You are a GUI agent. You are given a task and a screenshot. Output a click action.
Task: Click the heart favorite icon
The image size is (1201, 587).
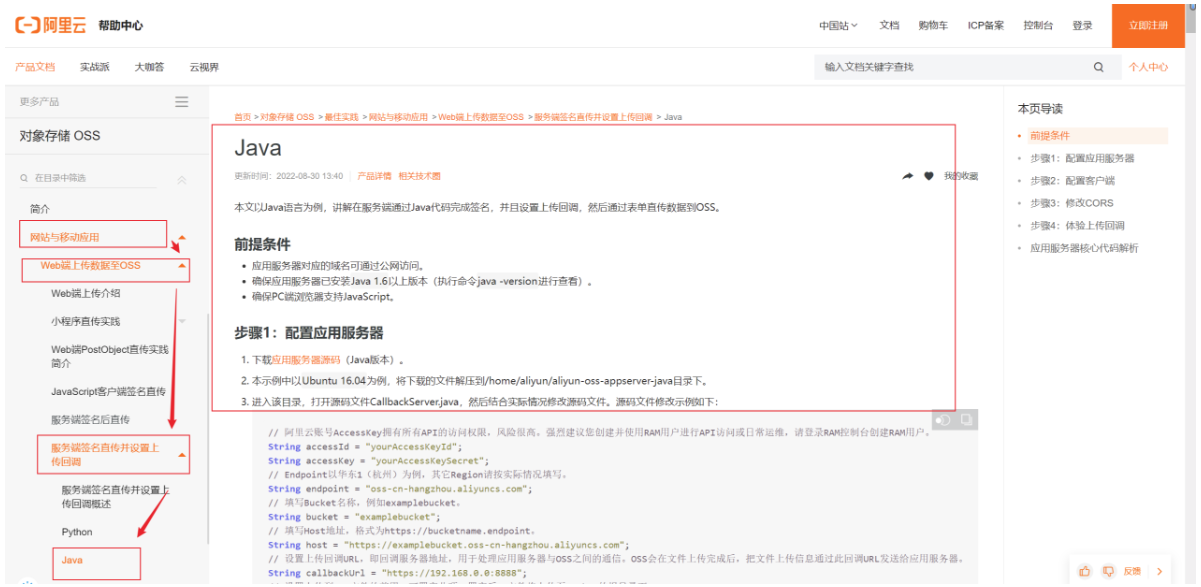coord(928,176)
